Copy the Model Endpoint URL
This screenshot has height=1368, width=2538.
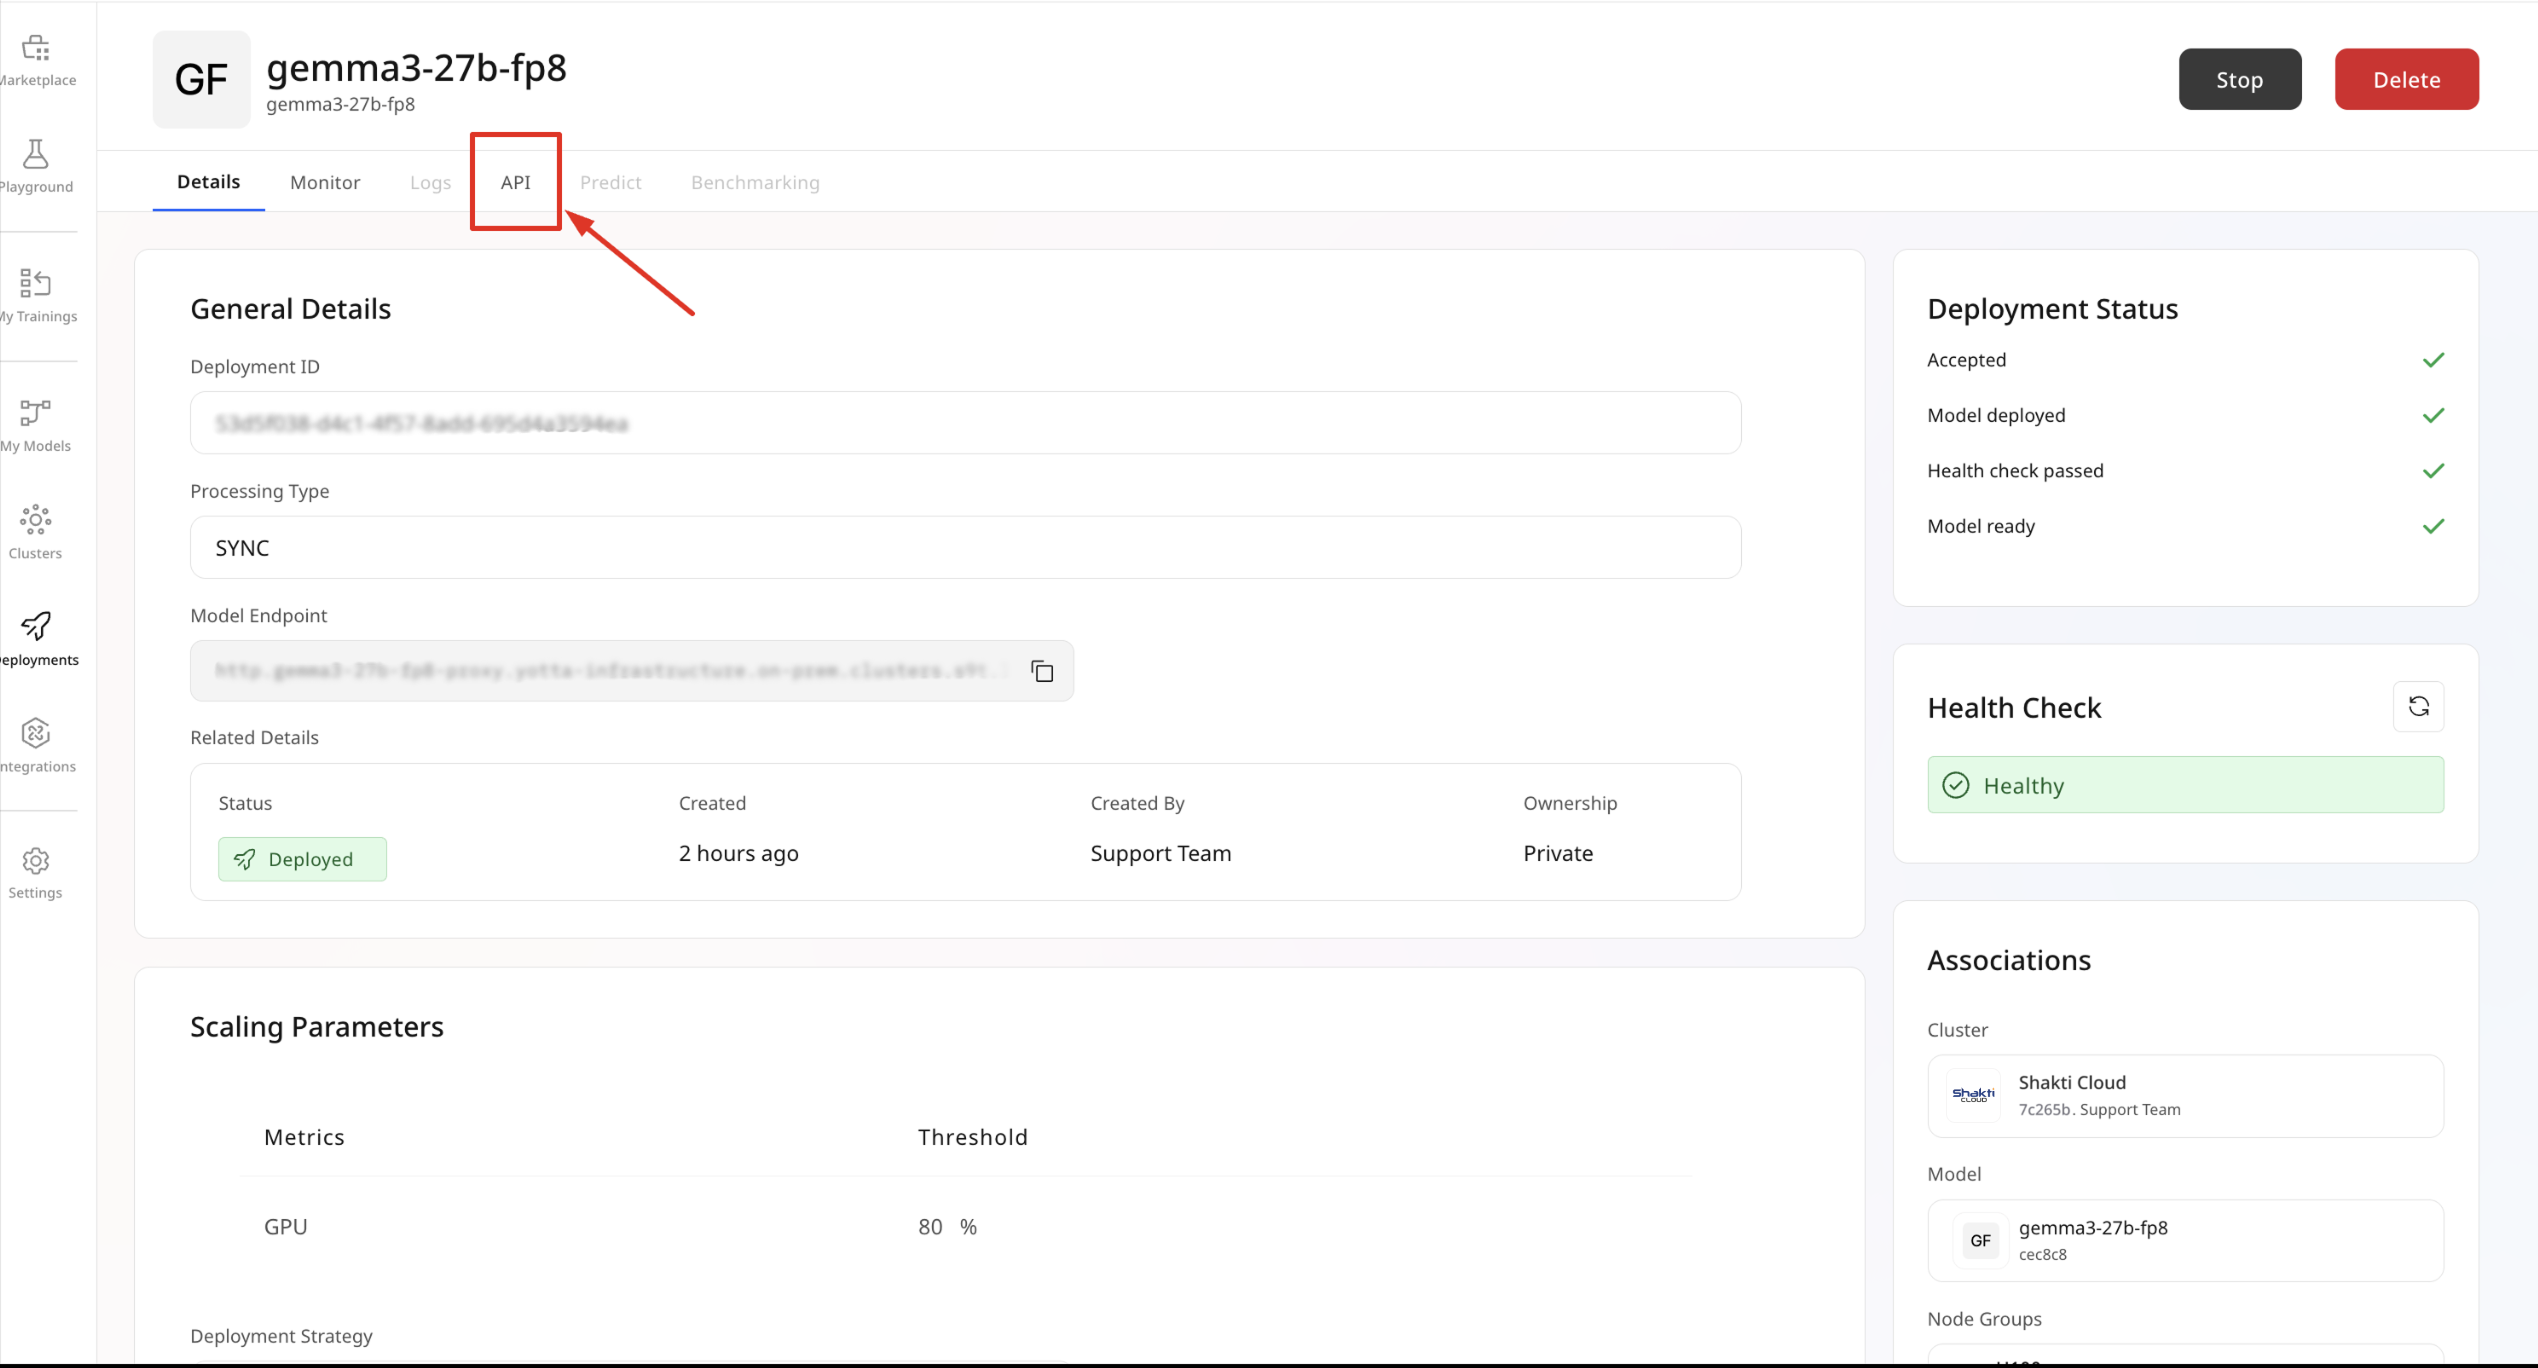[x=1042, y=671]
